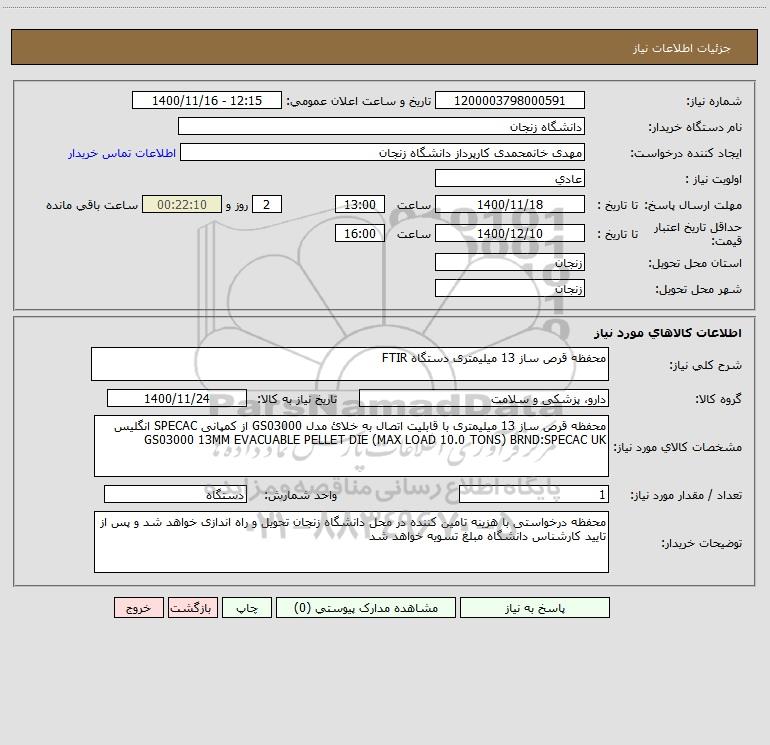Click label تاریخ و ساعت اعلان عمومی
Image resolution: width=770 pixels, height=745 pixels.
tap(358, 101)
